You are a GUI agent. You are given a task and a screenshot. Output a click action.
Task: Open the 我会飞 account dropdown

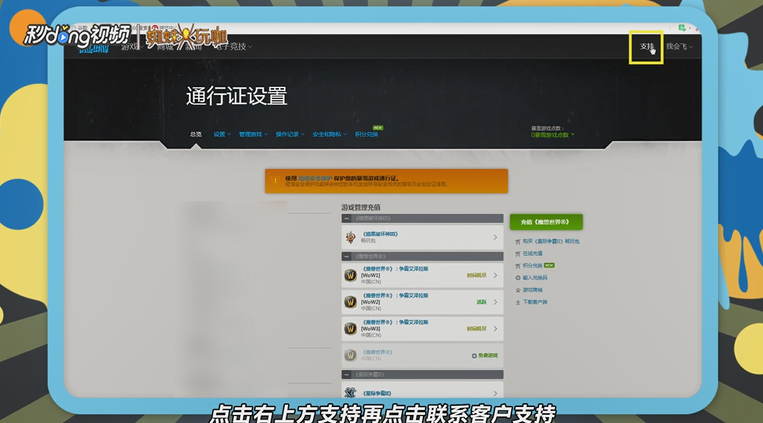679,47
